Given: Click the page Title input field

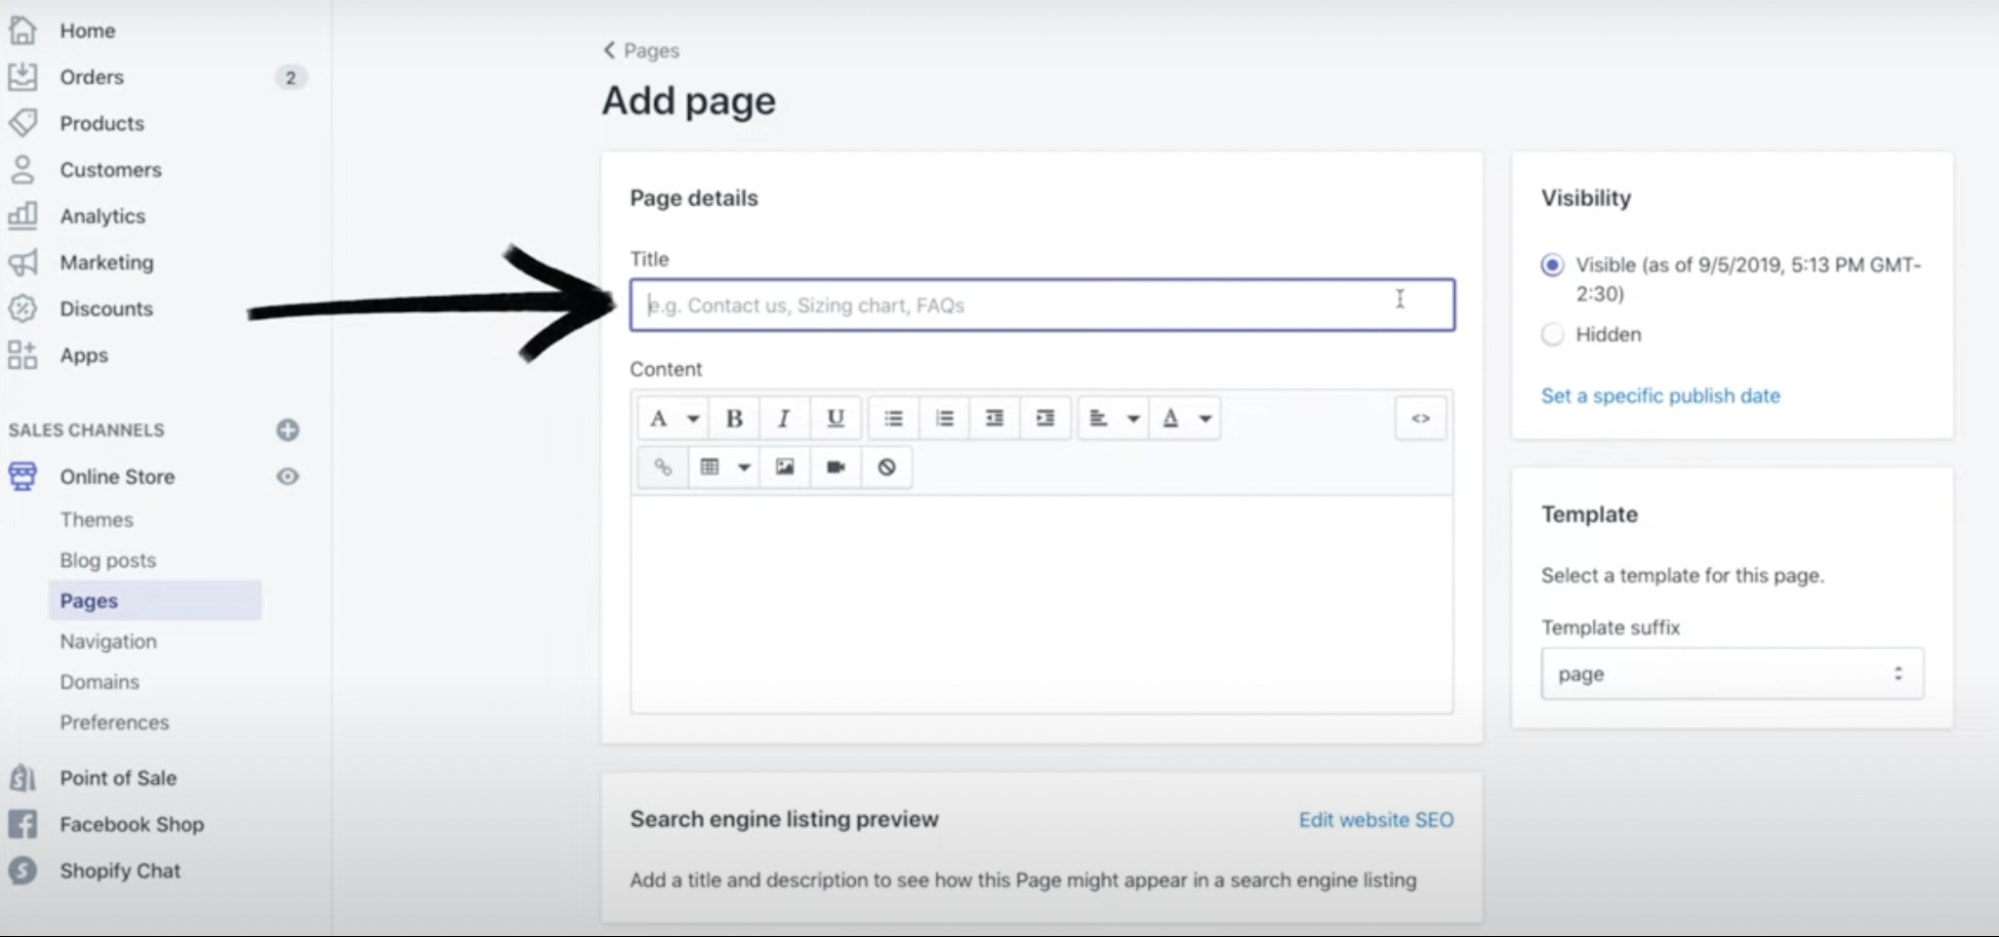Looking at the screenshot, I should (x=1040, y=305).
